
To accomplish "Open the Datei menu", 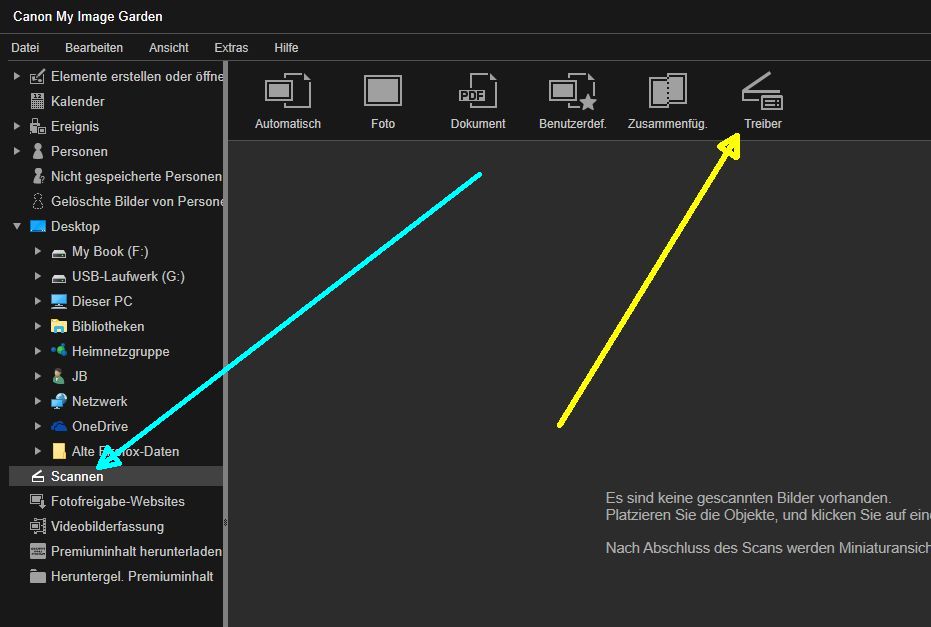I will pyautogui.click(x=25, y=48).
